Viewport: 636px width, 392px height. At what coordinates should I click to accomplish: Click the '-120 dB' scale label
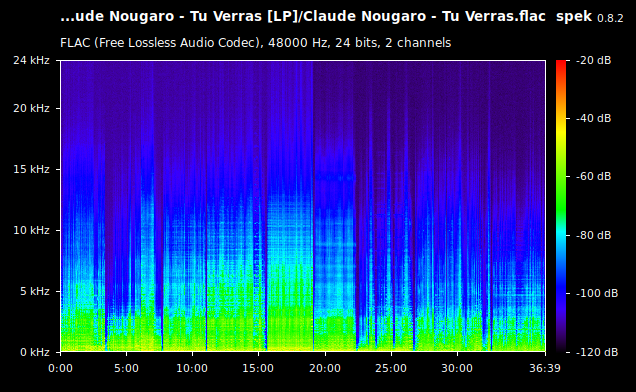pyautogui.click(x=597, y=352)
